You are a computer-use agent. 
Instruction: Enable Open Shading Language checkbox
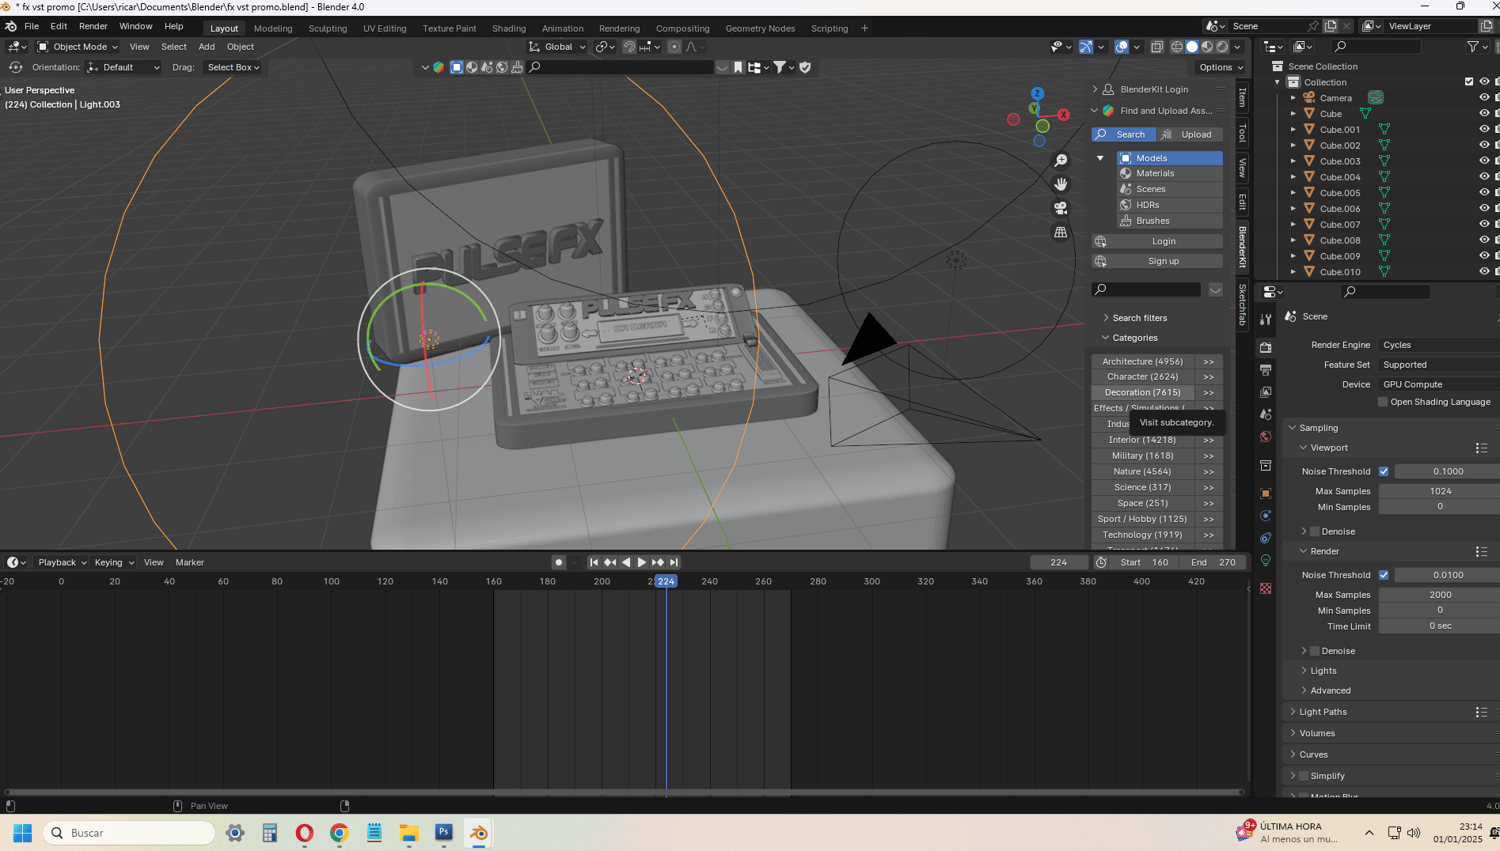pos(1383,402)
